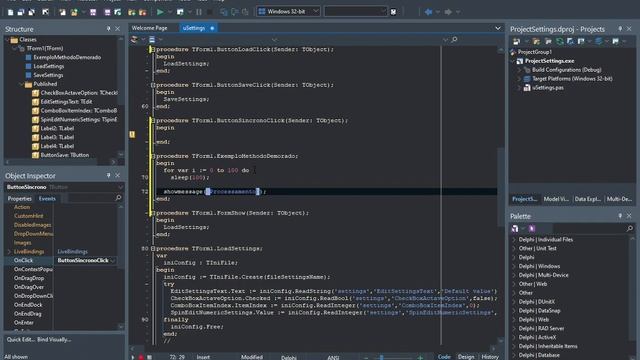The image size is (640, 360).
Task: Click the play macro button in status bar
Action: (133, 357)
